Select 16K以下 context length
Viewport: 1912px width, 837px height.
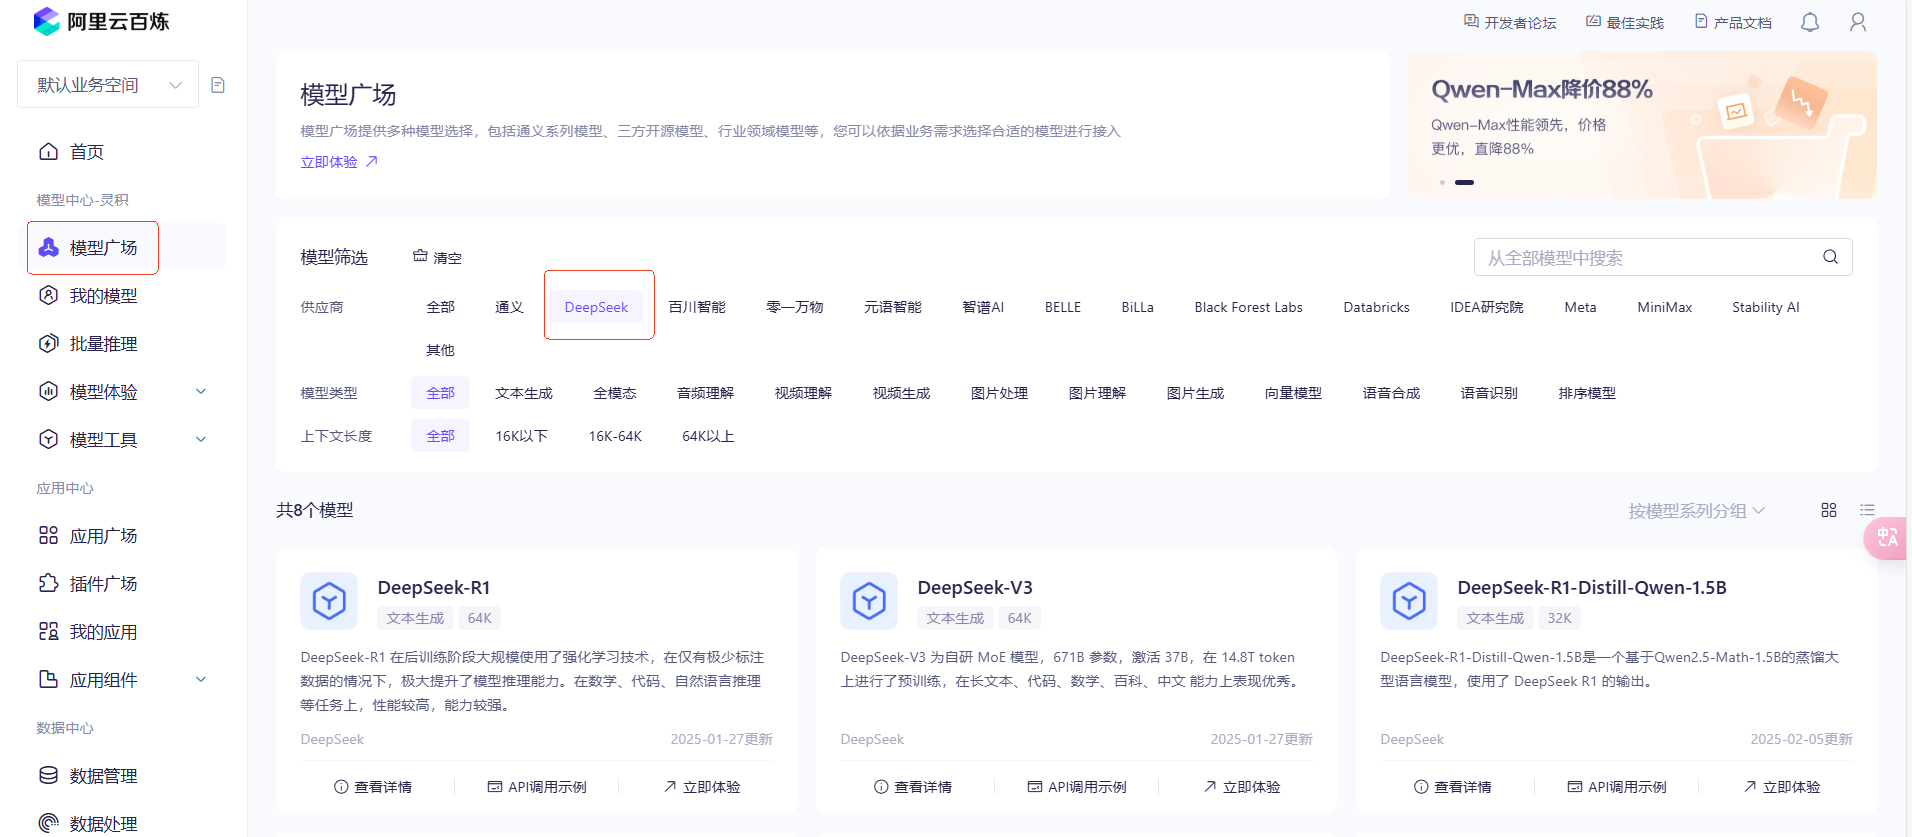pos(522,436)
